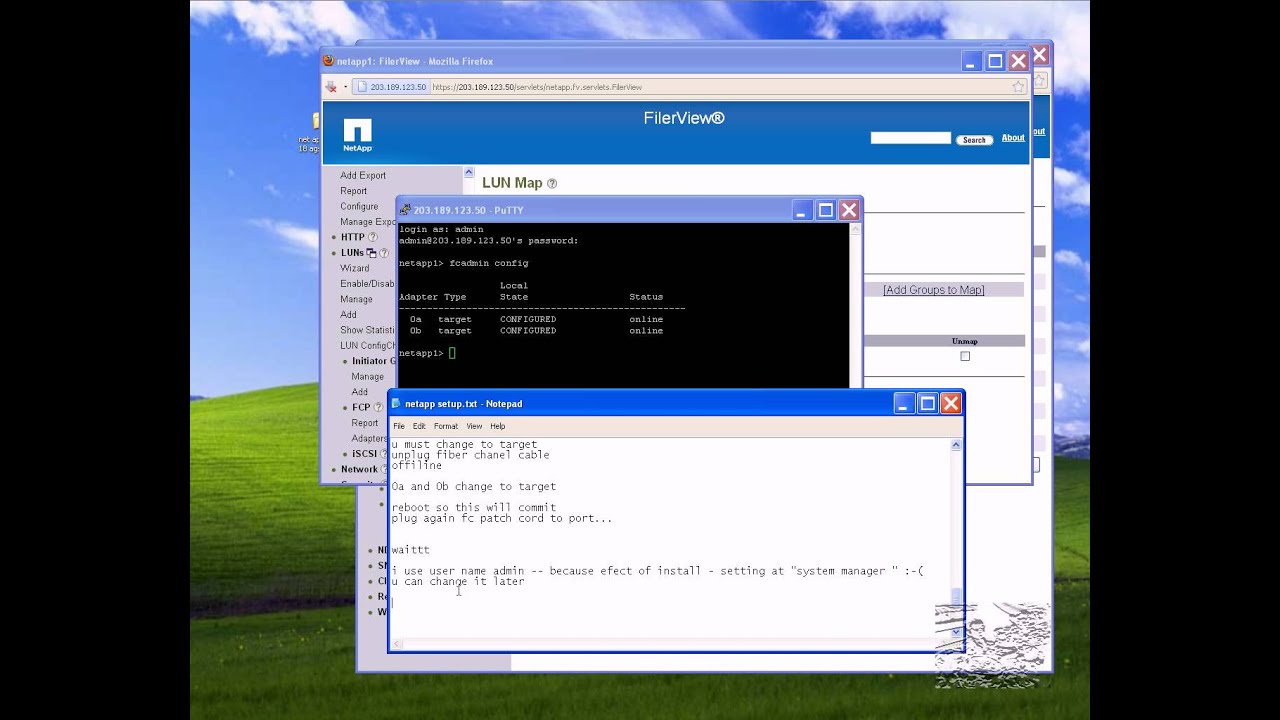
Task: Click the help icon next to LUNs
Action: coord(383,253)
